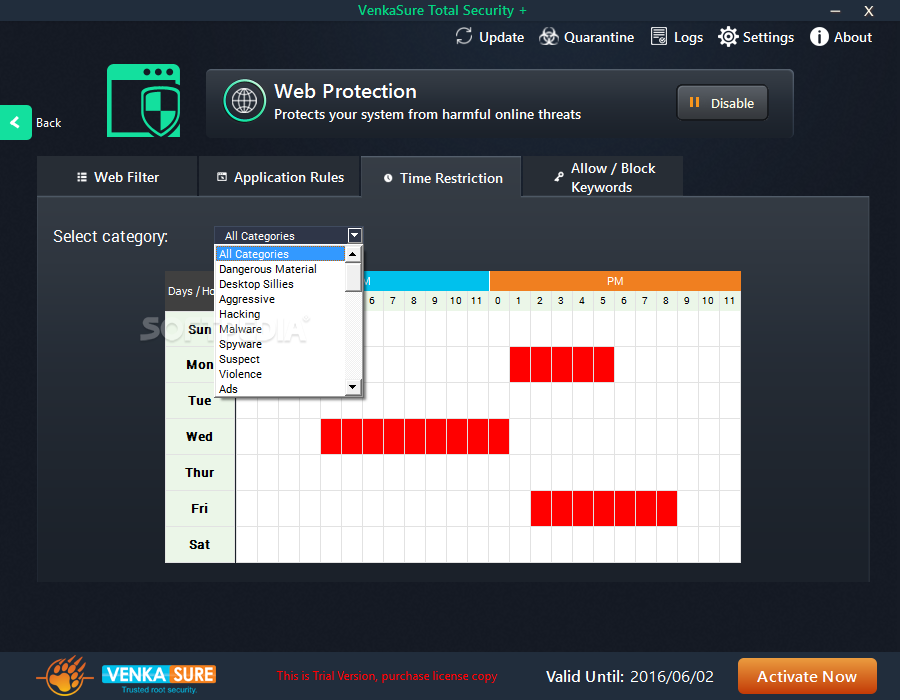Viewport: 900px width, 700px height.
Task: Click the green Back arrow
Action: pos(15,122)
